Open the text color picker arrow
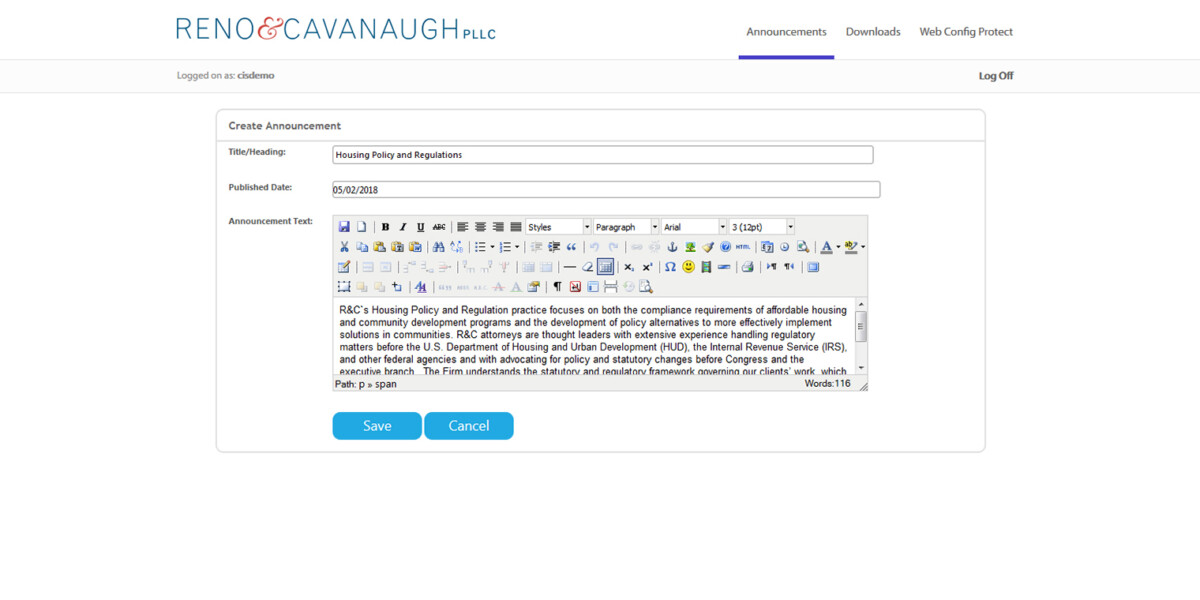This screenshot has width=1200, height=600. (x=838, y=247)
